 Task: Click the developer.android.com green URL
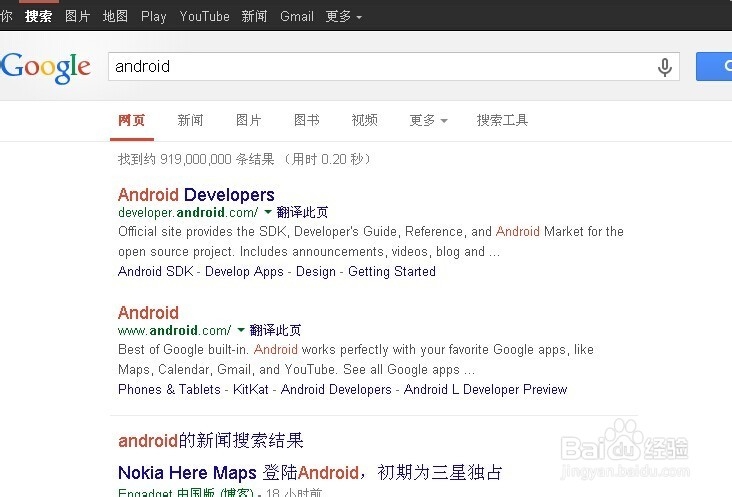coord(188,212)
